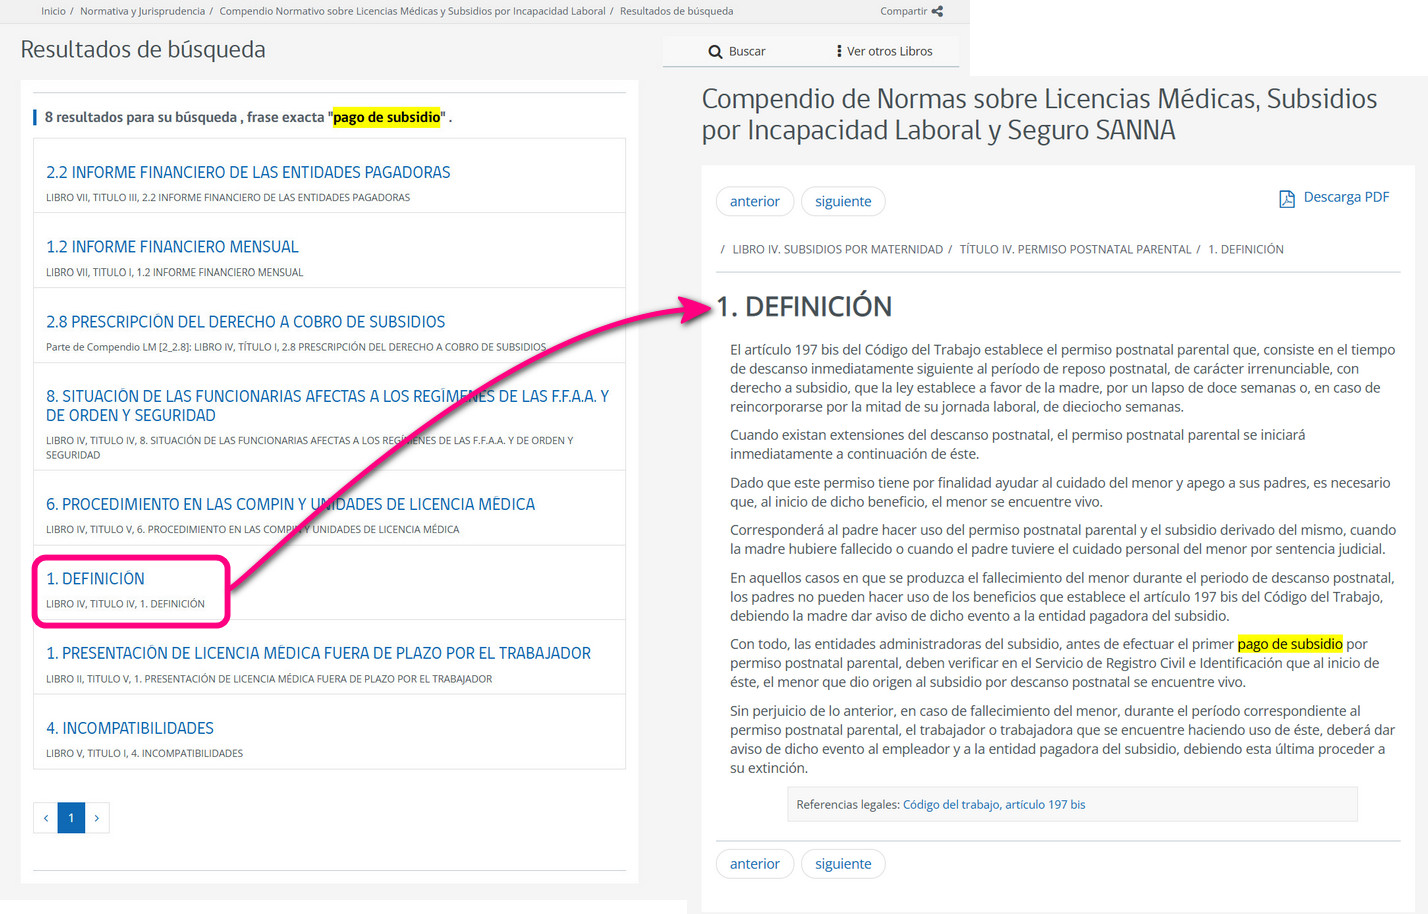Open result 8. Situación de las Funcionarias

tap(327, 406)
